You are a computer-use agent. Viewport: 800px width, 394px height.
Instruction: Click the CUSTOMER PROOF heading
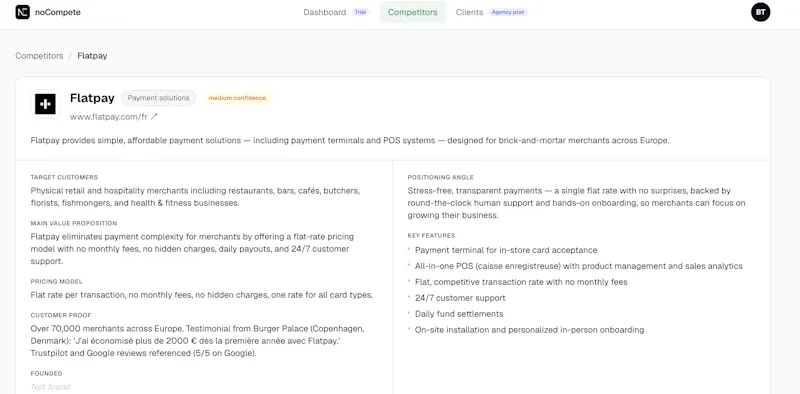(x=61, y=315)
